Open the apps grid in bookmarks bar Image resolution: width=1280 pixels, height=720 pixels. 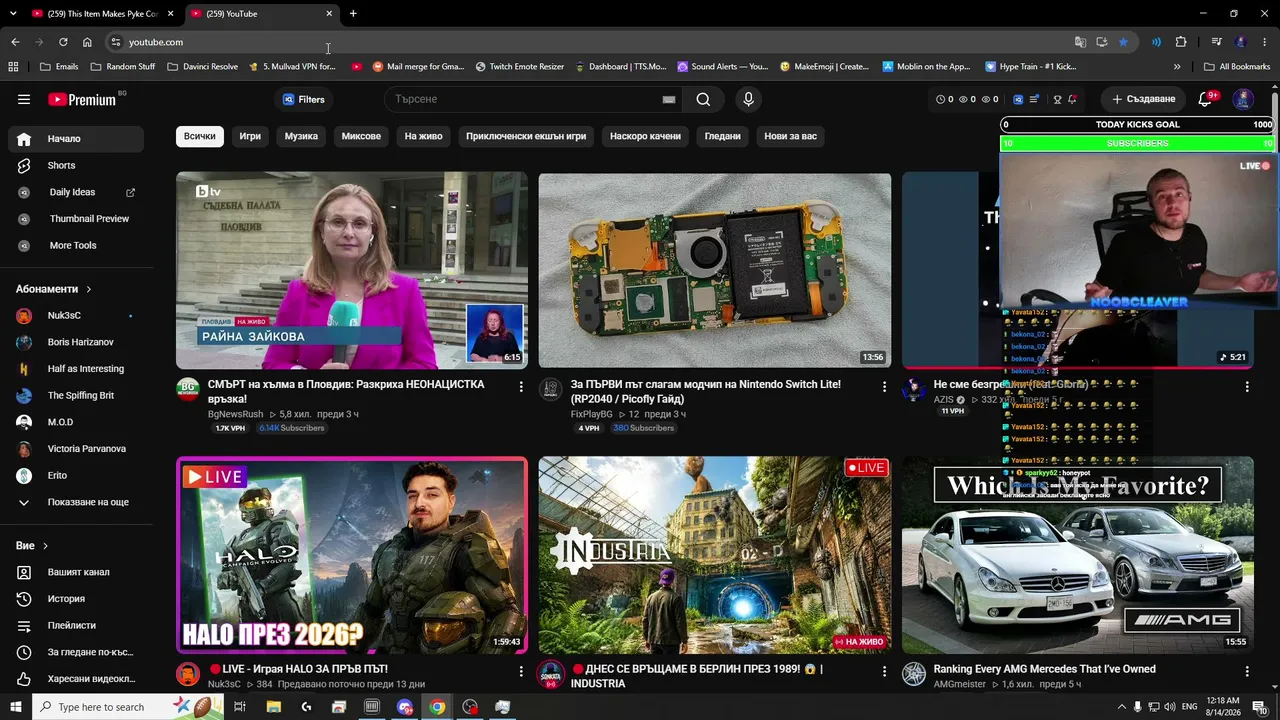tap(13, 66)
